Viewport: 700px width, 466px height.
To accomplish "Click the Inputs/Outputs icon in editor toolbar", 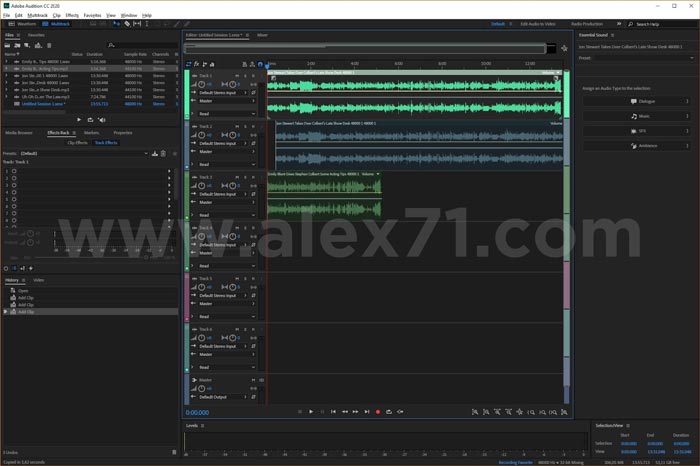I will [188, 64].
